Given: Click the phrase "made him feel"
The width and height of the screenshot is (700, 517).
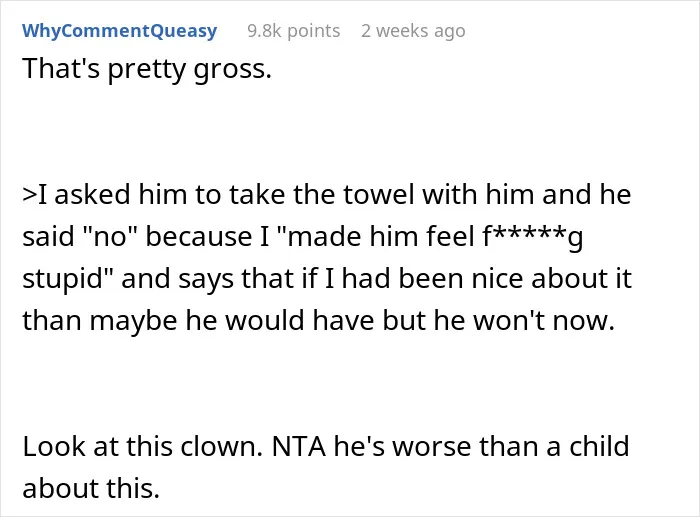Looking at the screenshot, I should [381, 237].
